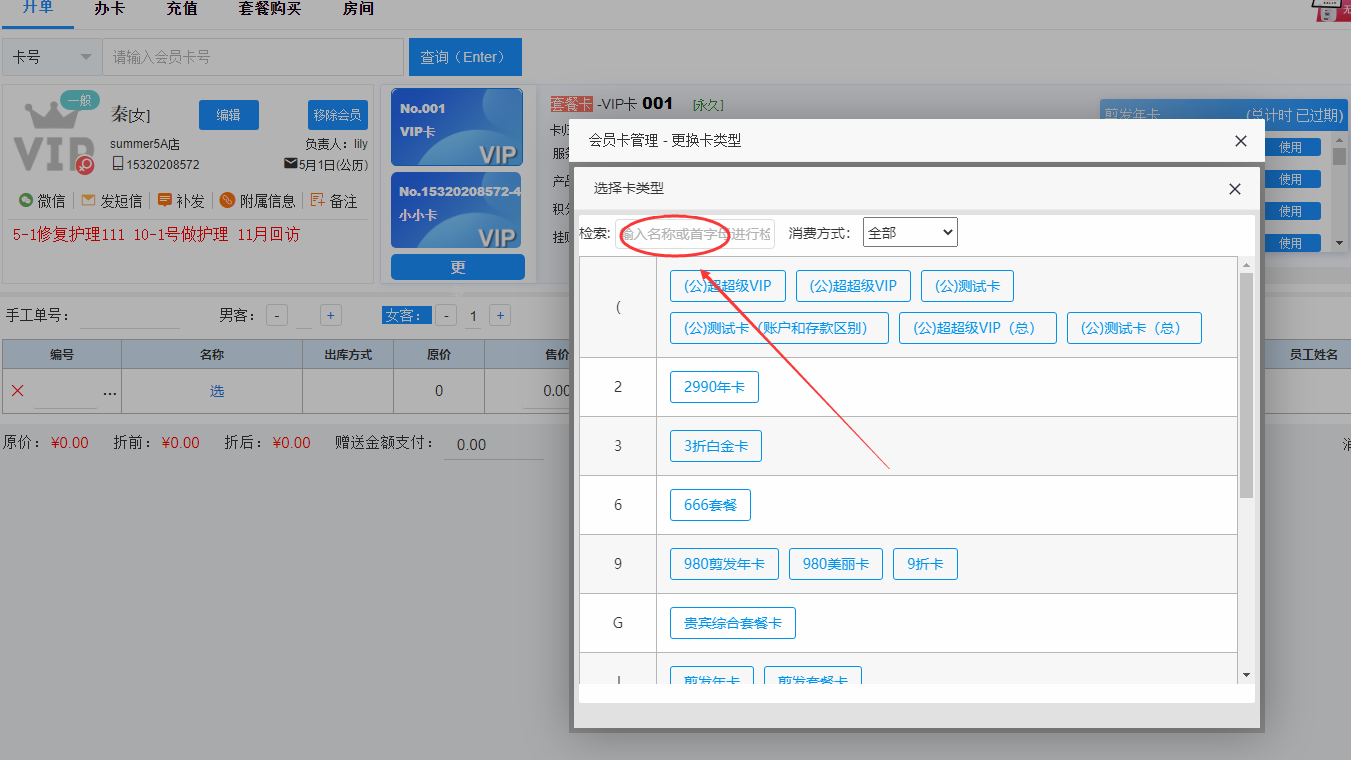Decrease 男客 count with minus button
This screenshot has width=1351, height=760.
pyautogui.click(x=278, y=315)
